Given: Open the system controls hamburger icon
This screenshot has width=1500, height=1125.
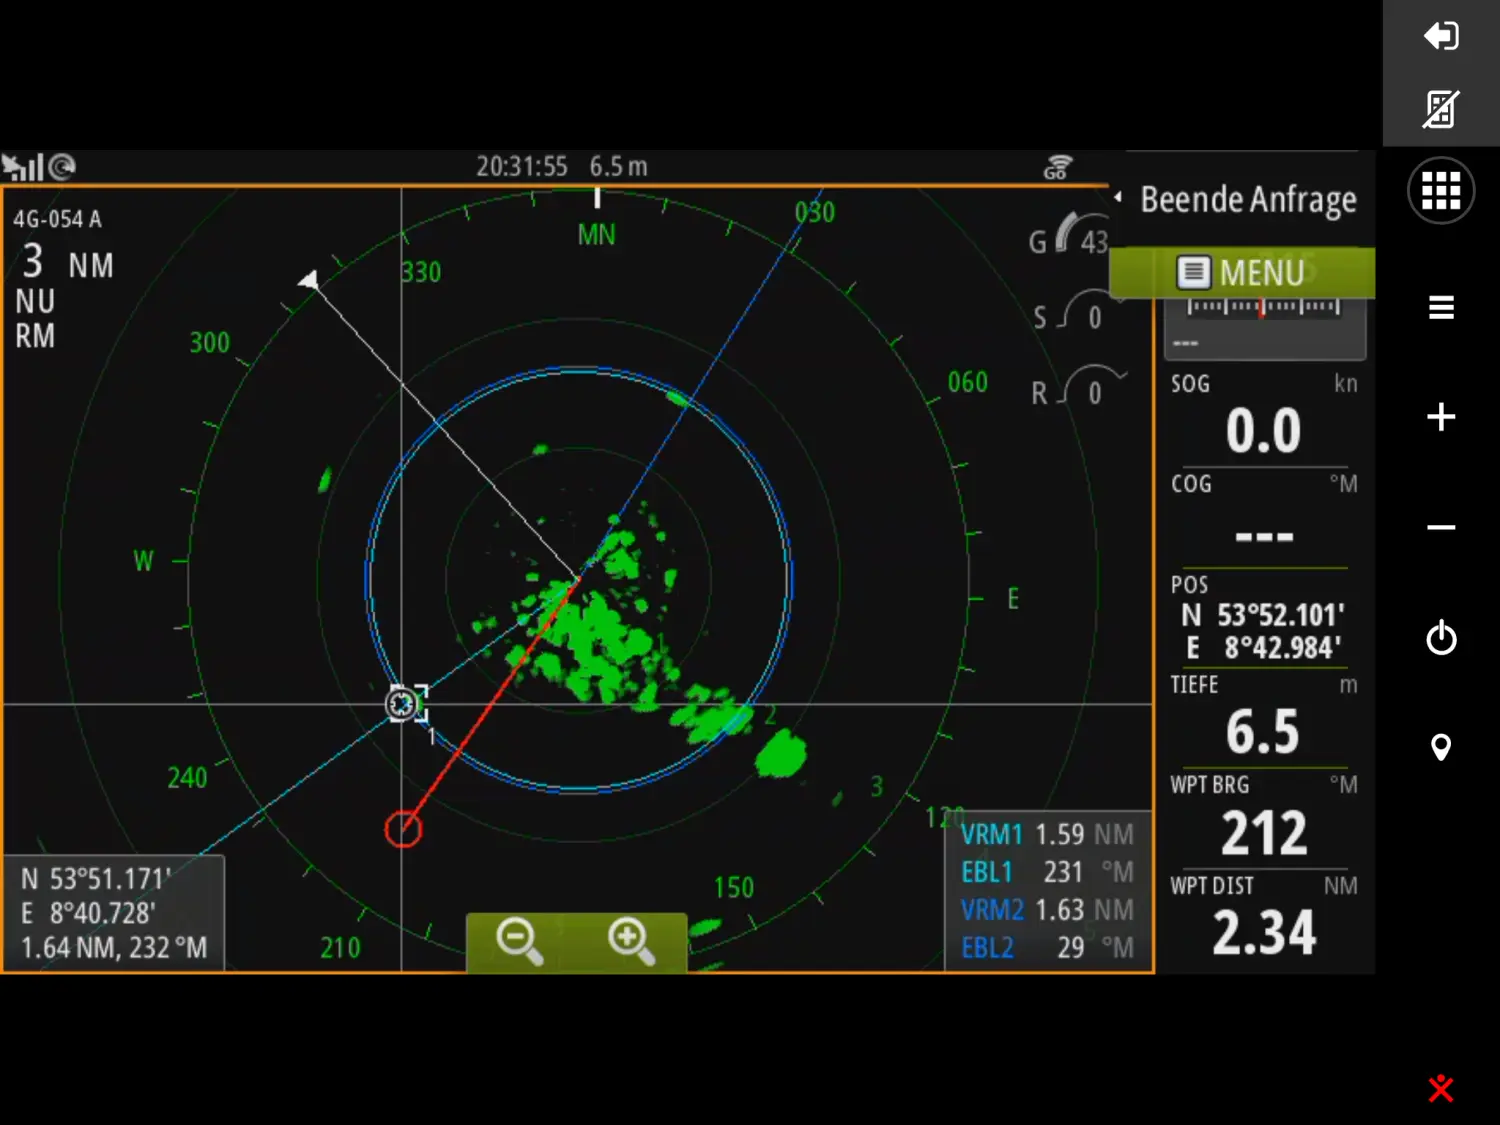Looking at the screenshot, I should click(x=1441, y=307).
